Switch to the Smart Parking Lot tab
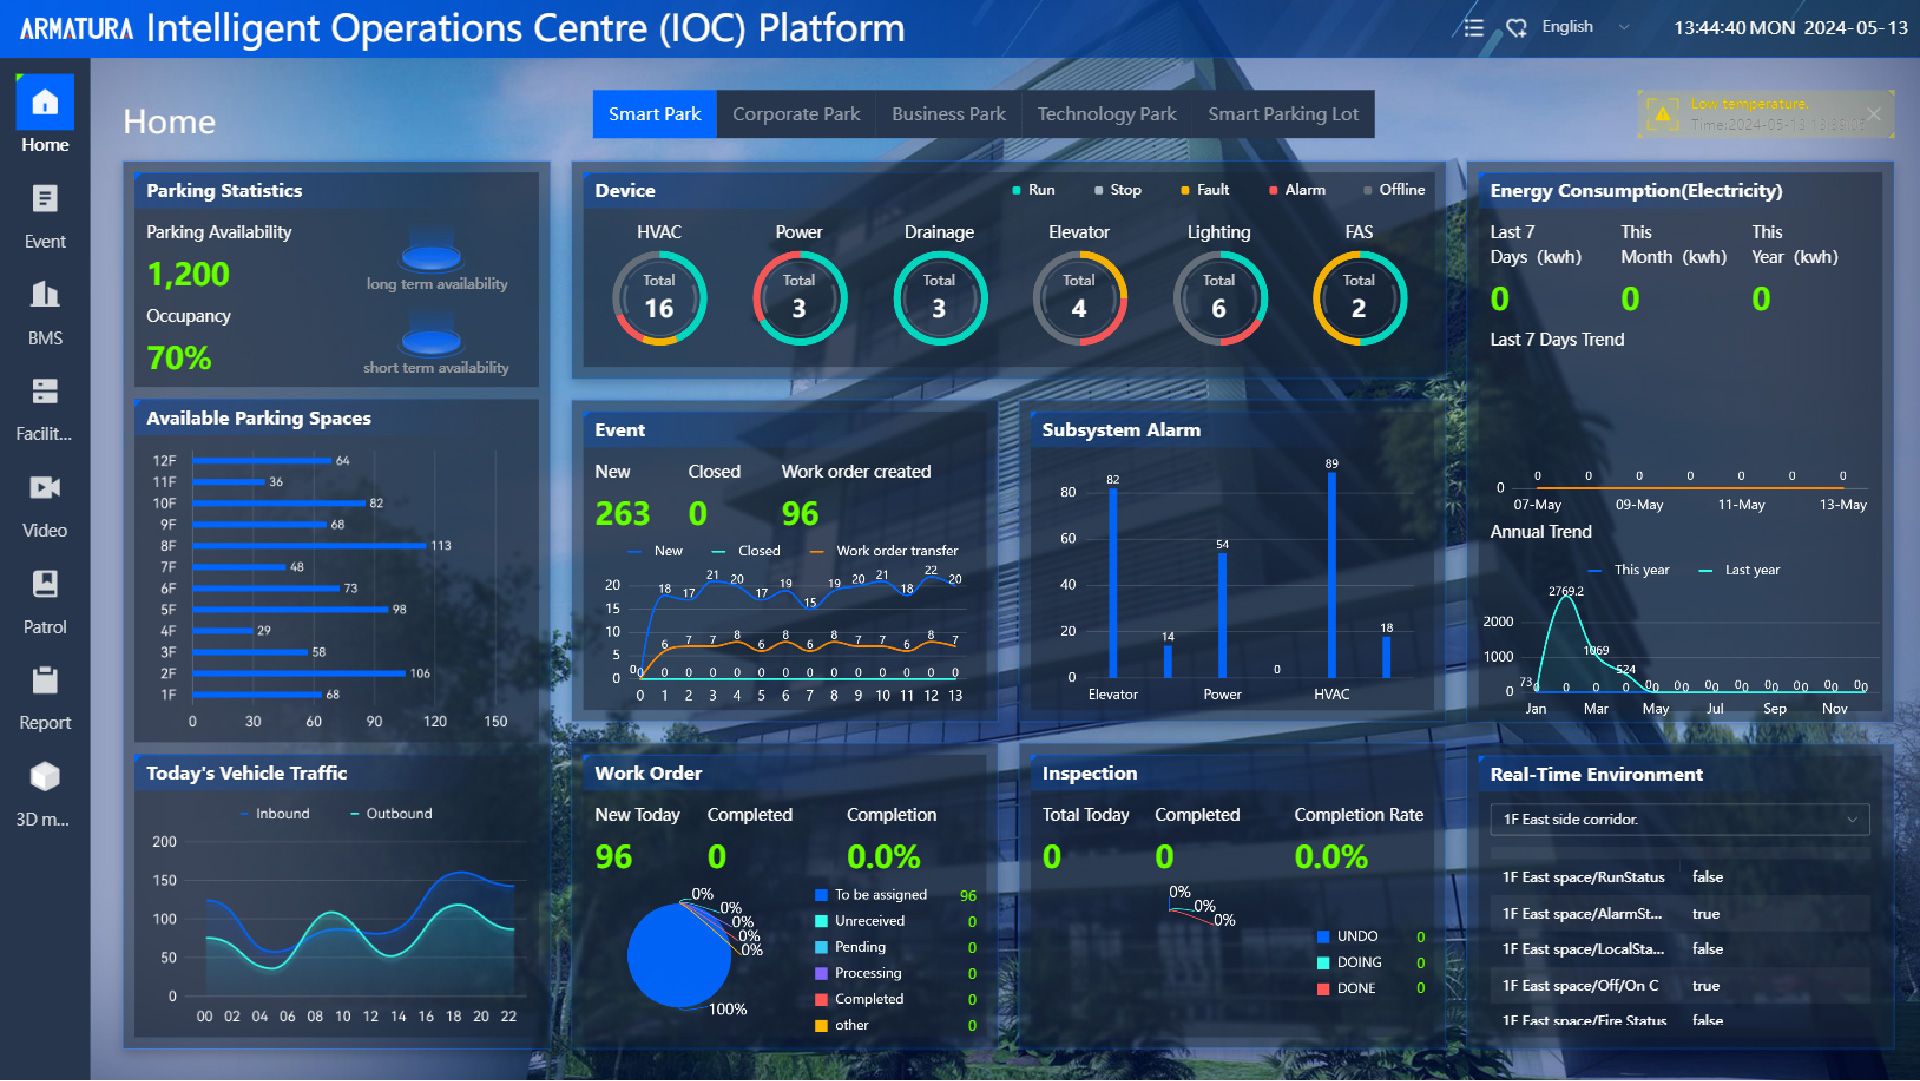 click(1283, 114)
